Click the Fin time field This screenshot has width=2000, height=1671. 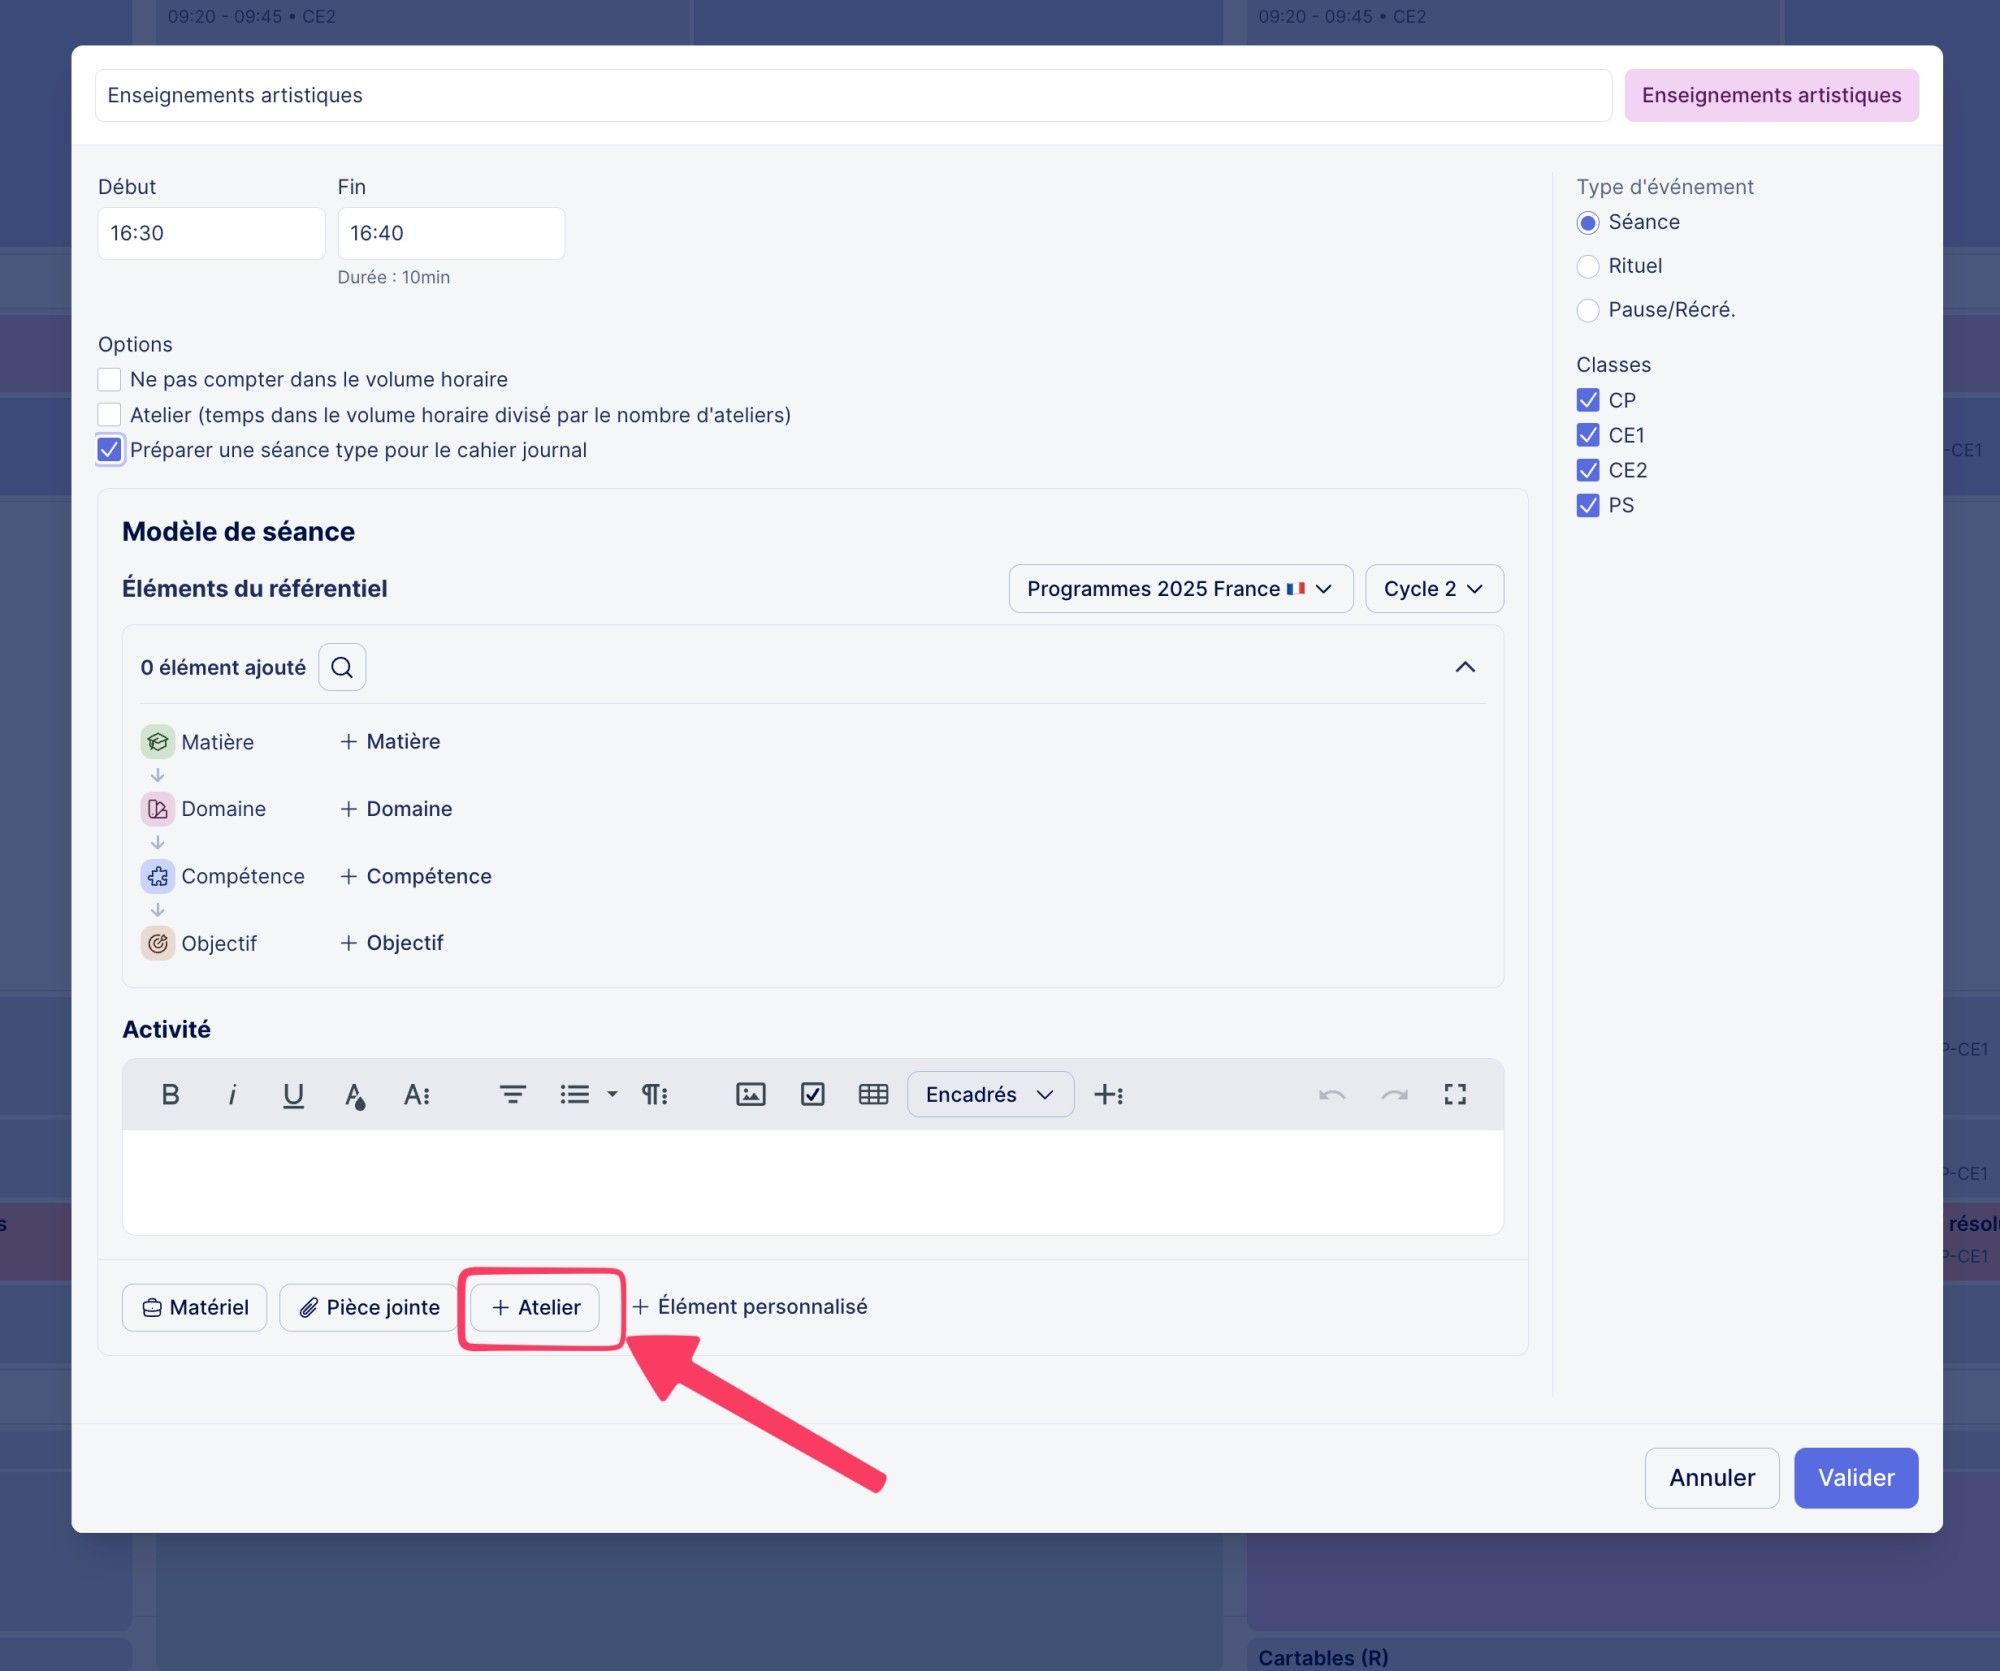(451, 233)
